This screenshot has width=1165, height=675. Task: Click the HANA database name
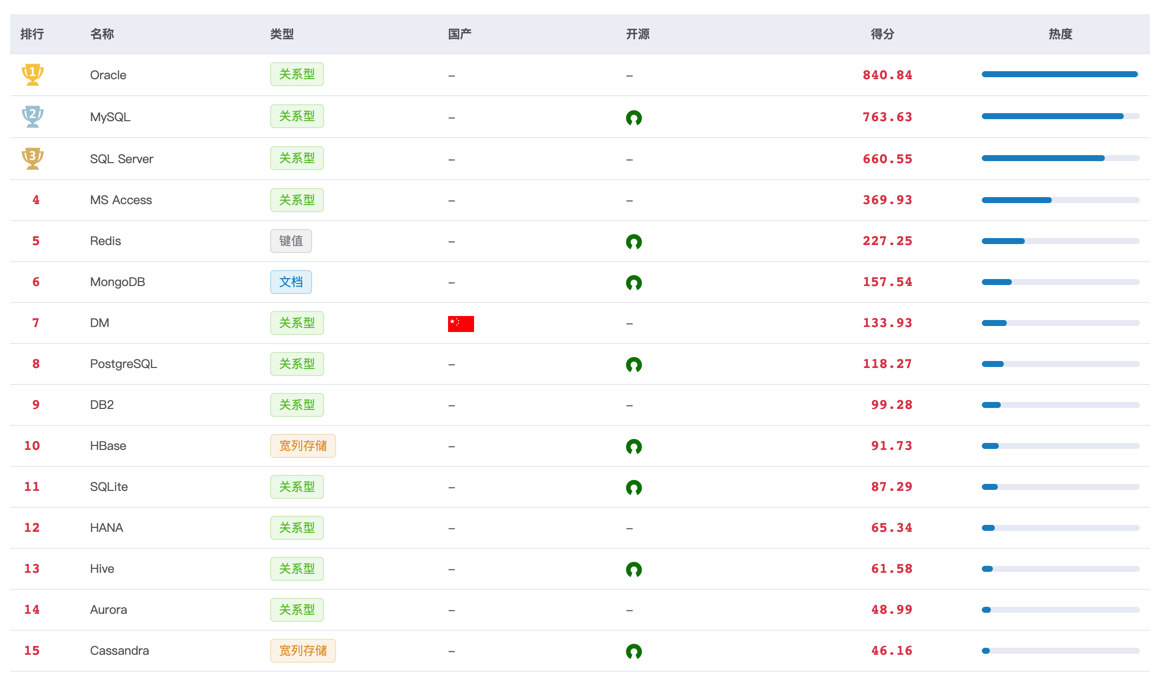(106, 527)
